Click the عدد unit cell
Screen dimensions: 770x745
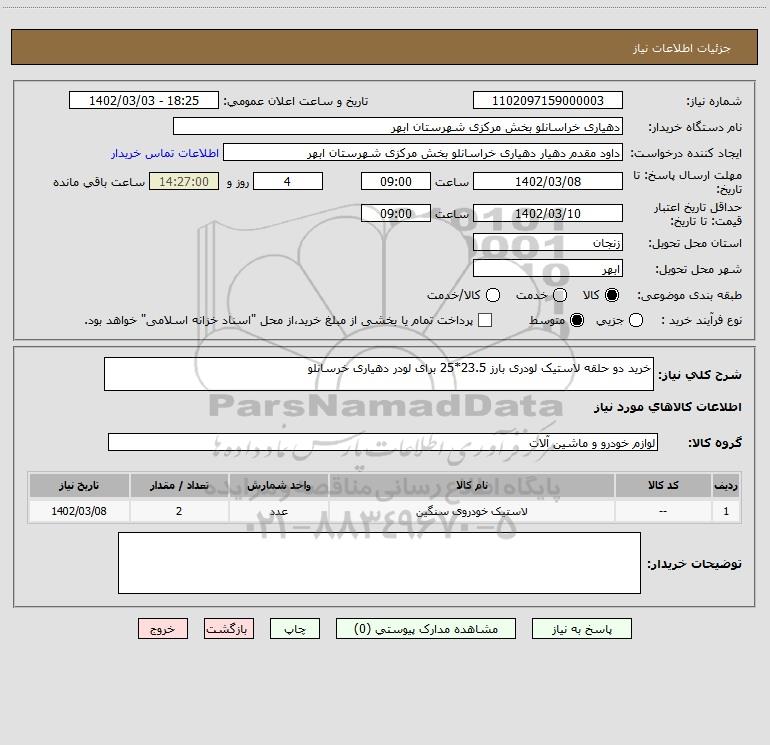click(x=278, y=511)
